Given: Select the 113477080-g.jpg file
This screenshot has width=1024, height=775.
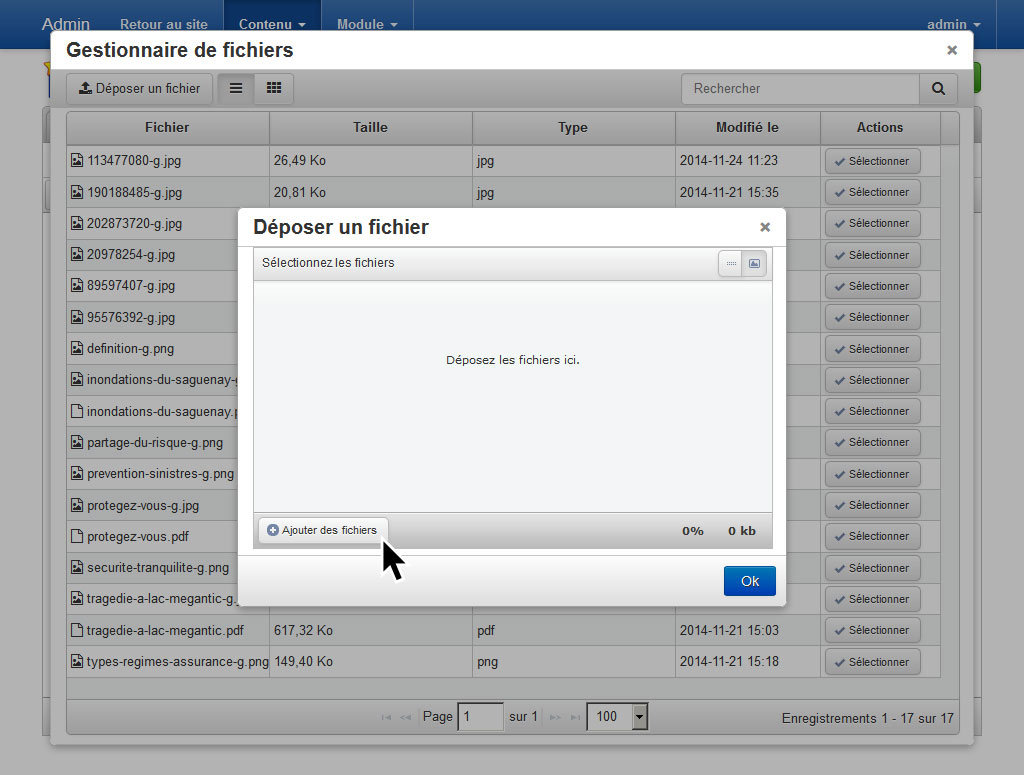Looking at the screenshot, I should (x=872, y=161).
